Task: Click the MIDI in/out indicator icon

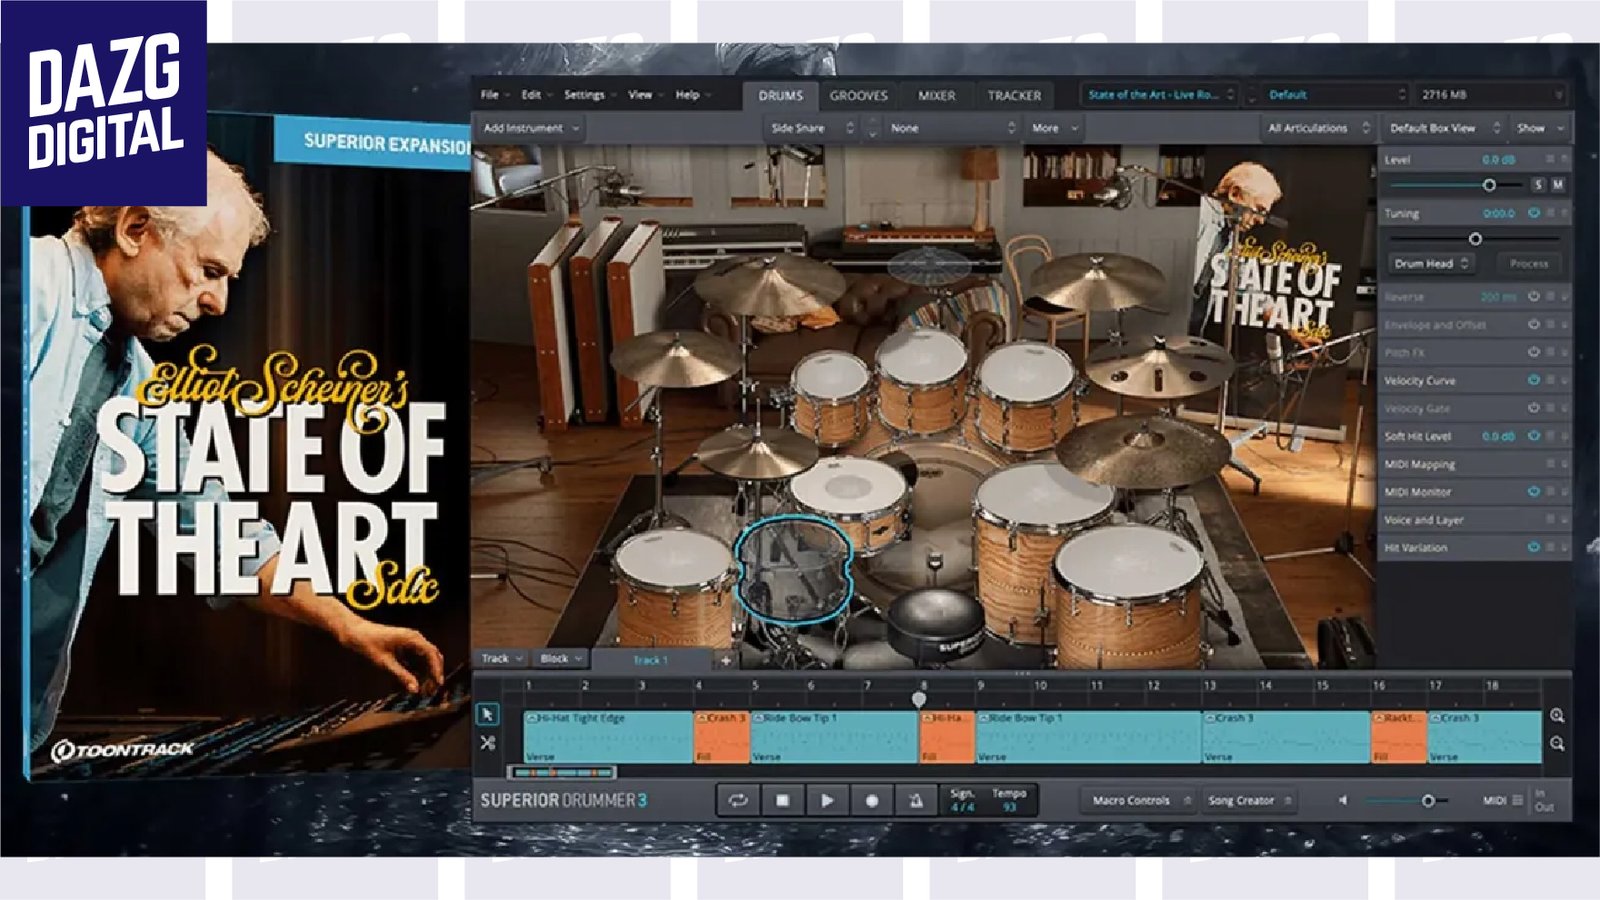Action: point(1518,800)
